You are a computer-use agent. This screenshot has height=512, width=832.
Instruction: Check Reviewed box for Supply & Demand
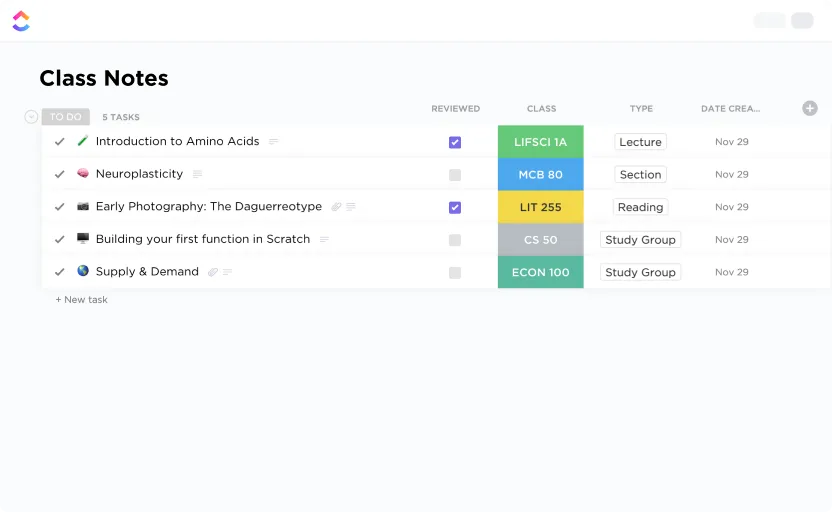(x=455, y=273)
